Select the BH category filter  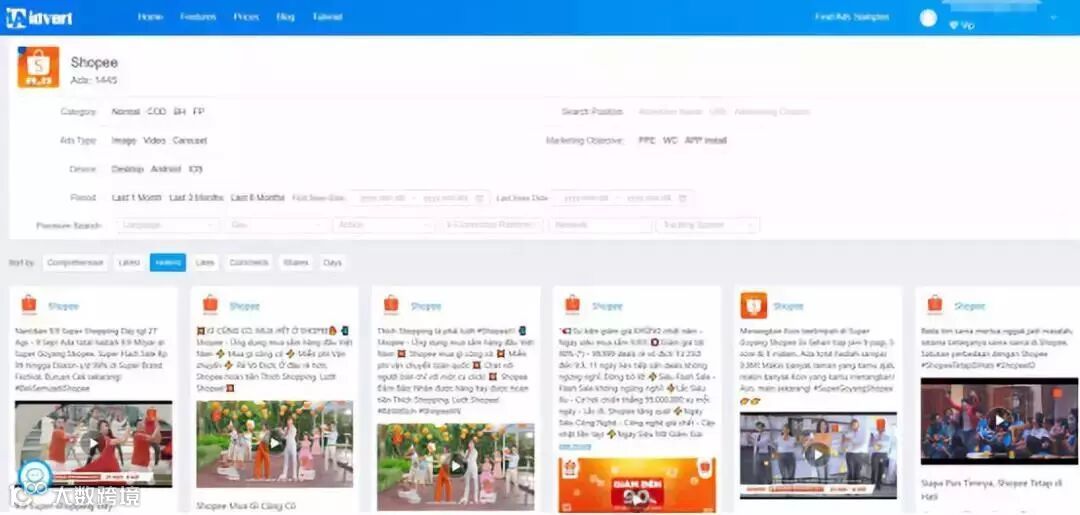180,112
